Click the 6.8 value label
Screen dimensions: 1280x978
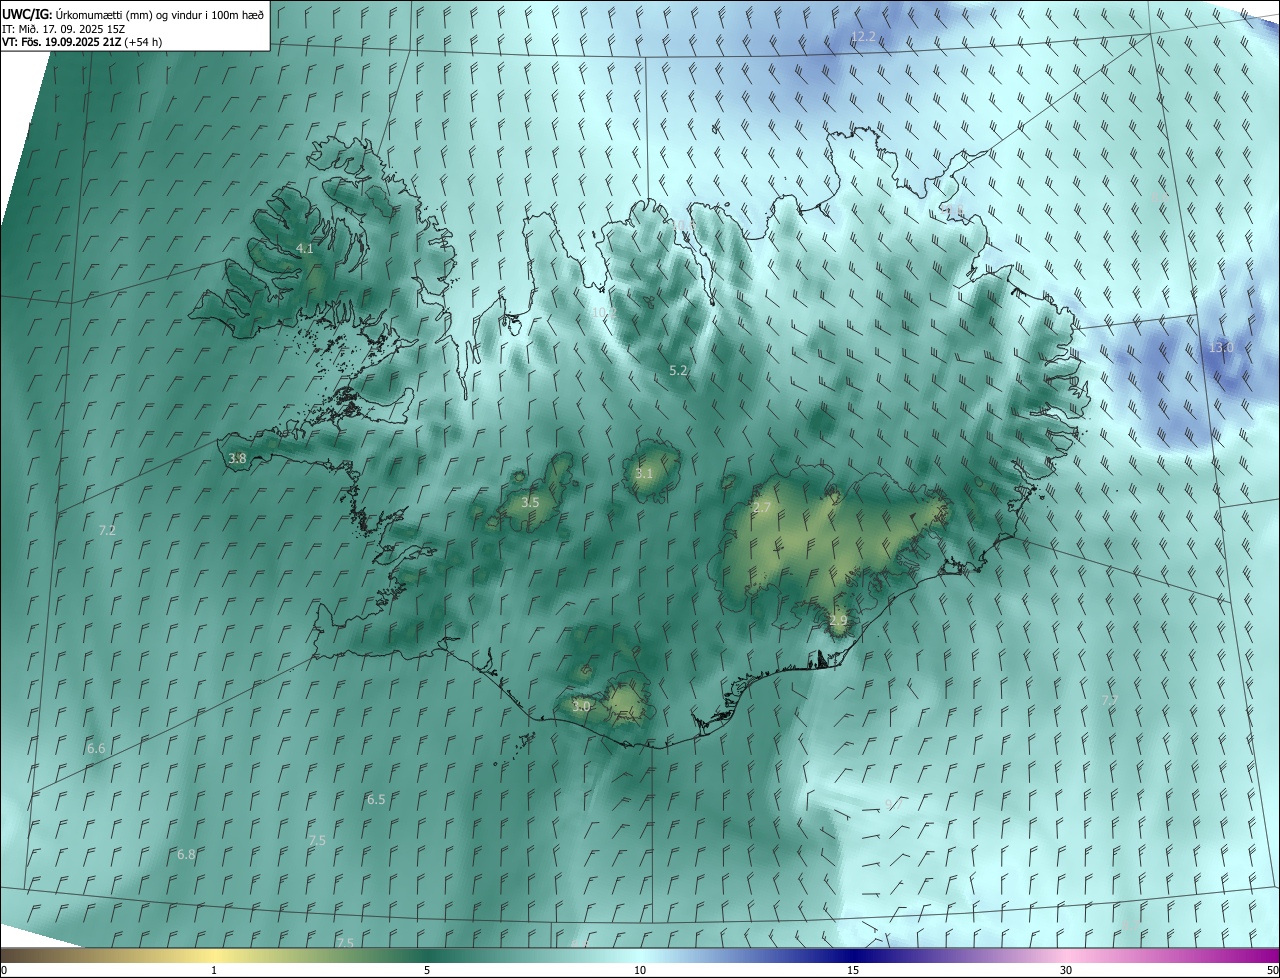pos(186,854)
